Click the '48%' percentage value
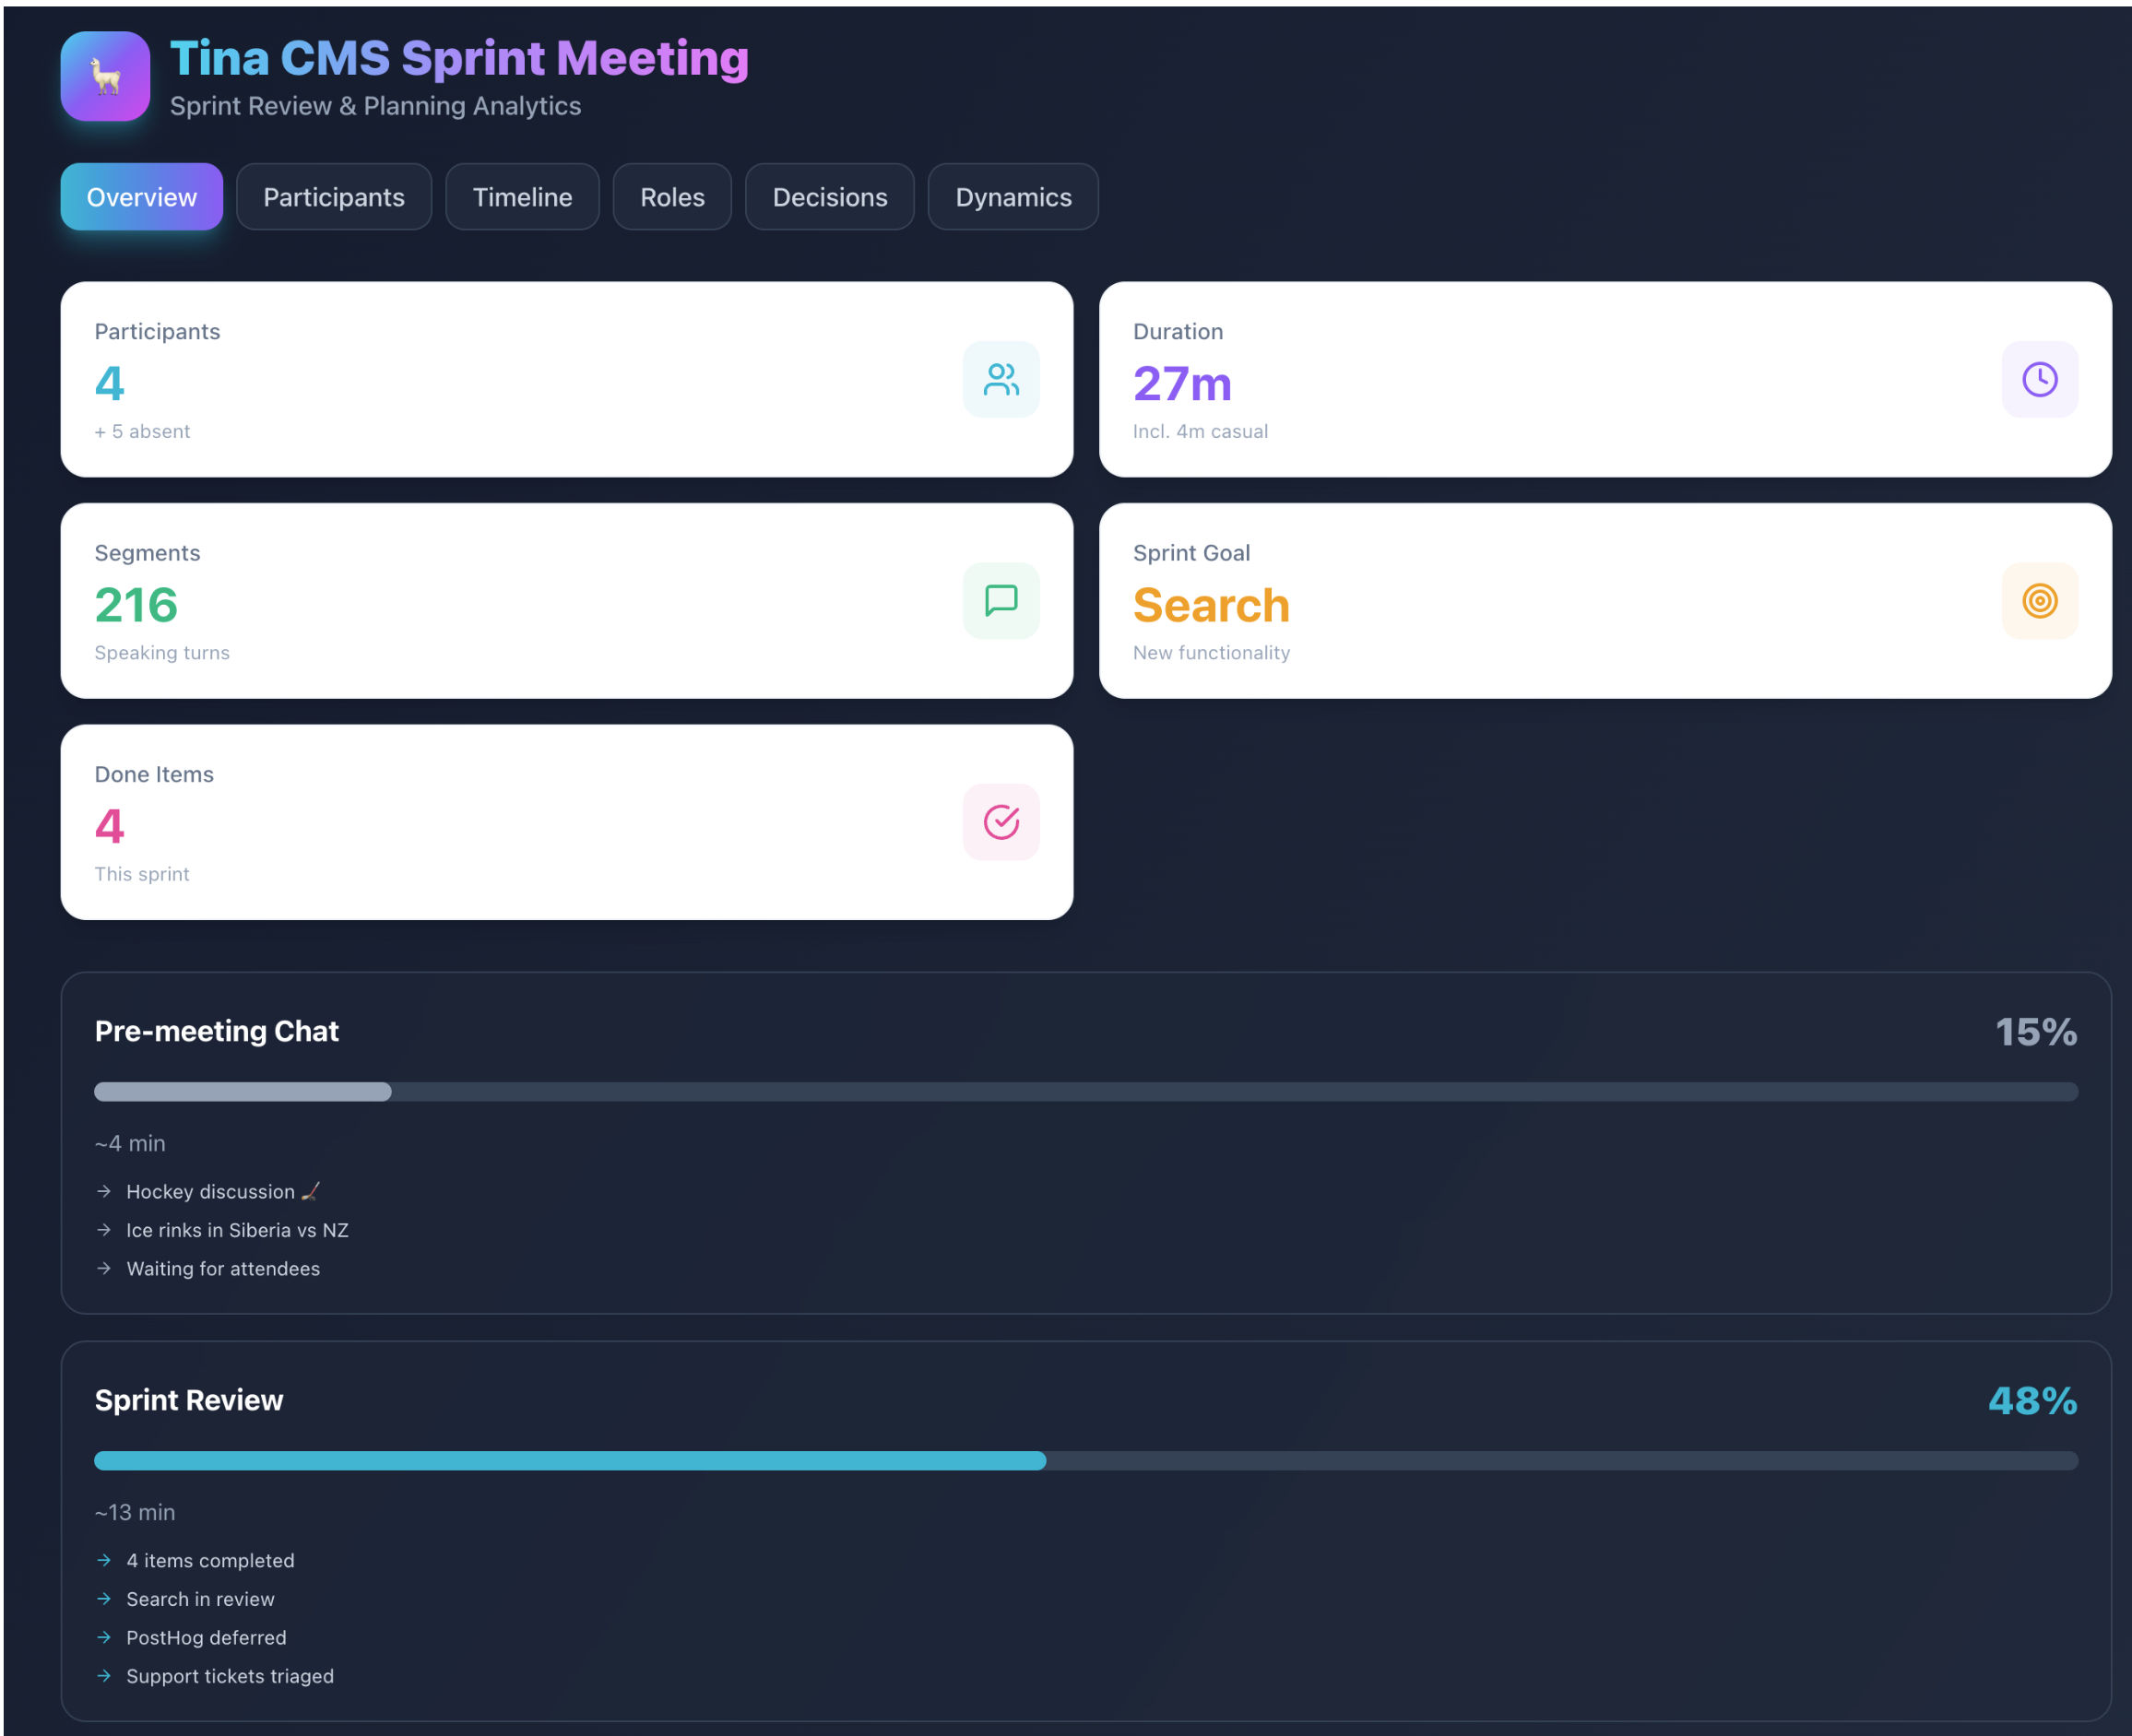Viewport: 2132px width, 1736px height. [x=2032, y=1401]
